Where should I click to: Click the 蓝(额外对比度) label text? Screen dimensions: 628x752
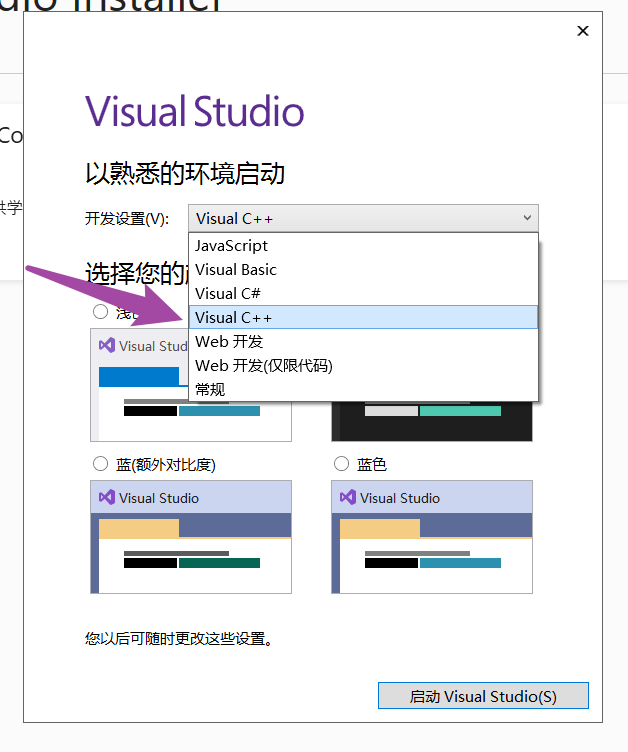pyautogui.click(x=166, y=464)
